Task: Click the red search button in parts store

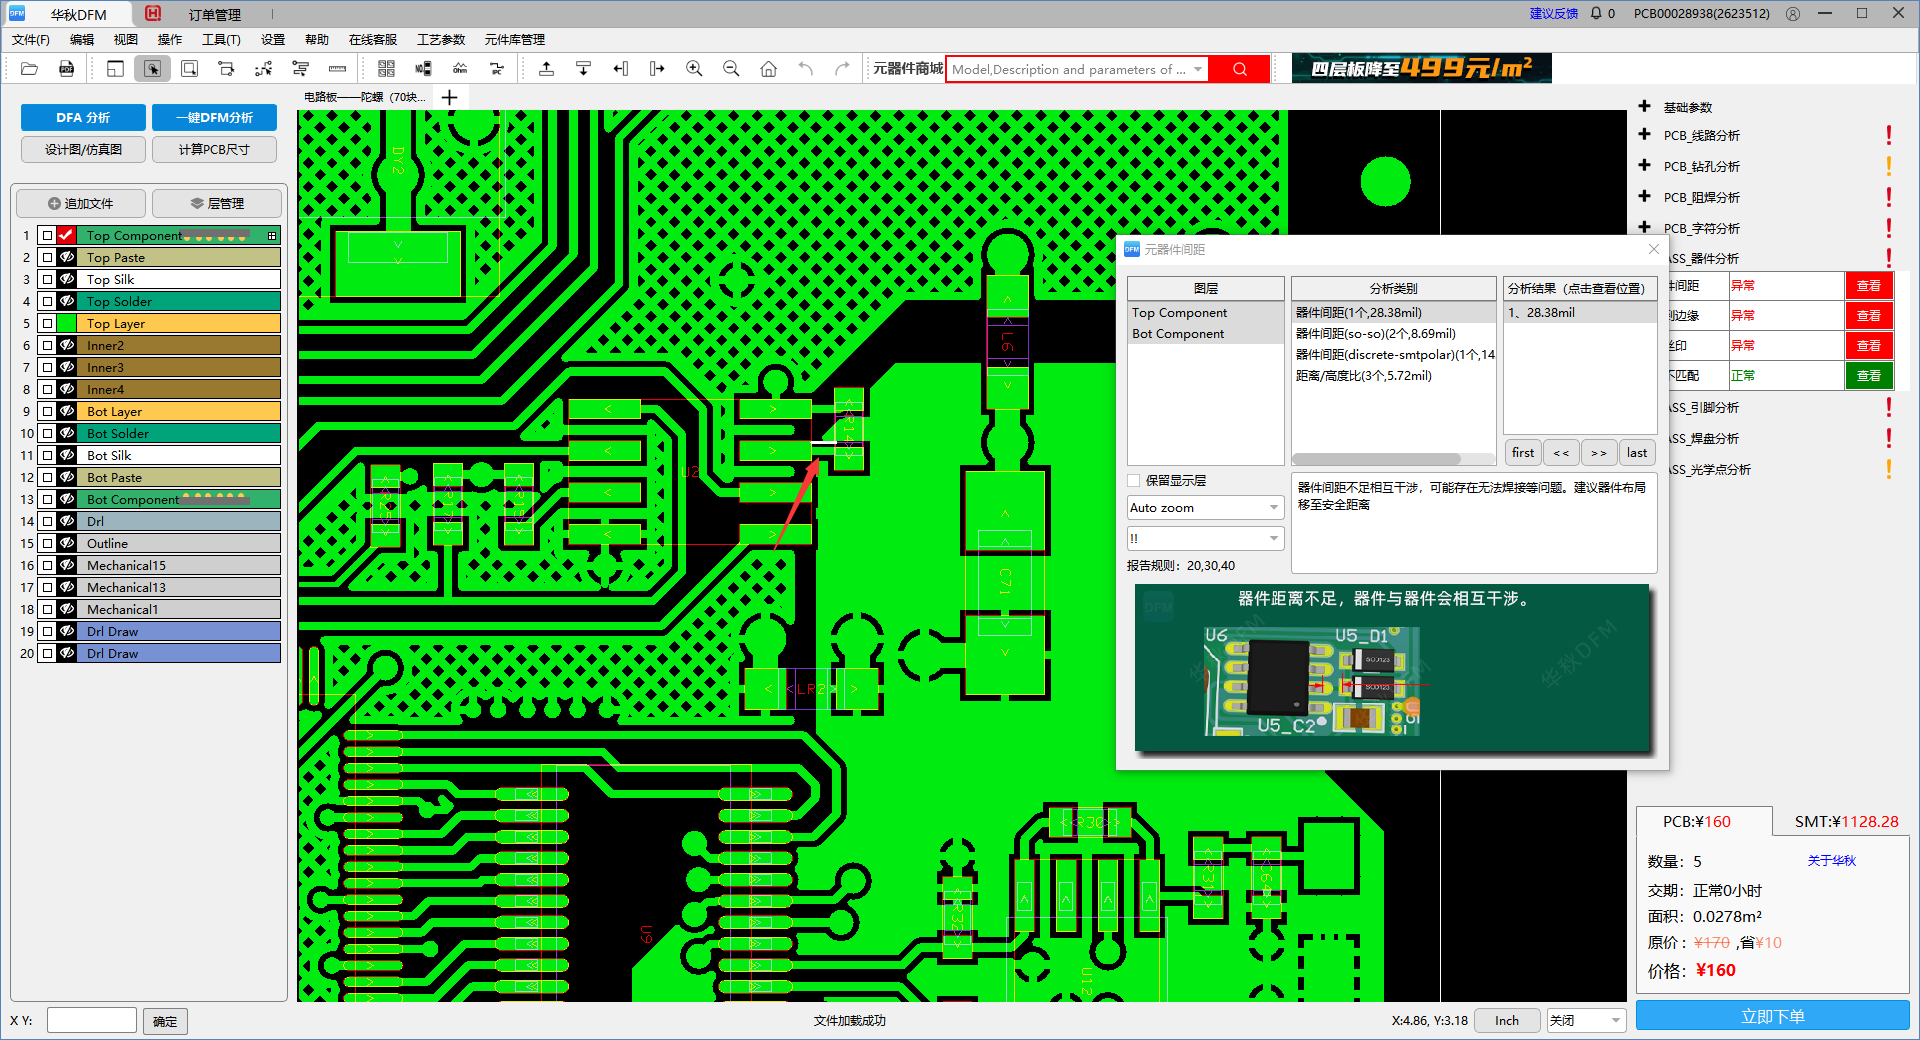Action: (x=1239, y=69)
